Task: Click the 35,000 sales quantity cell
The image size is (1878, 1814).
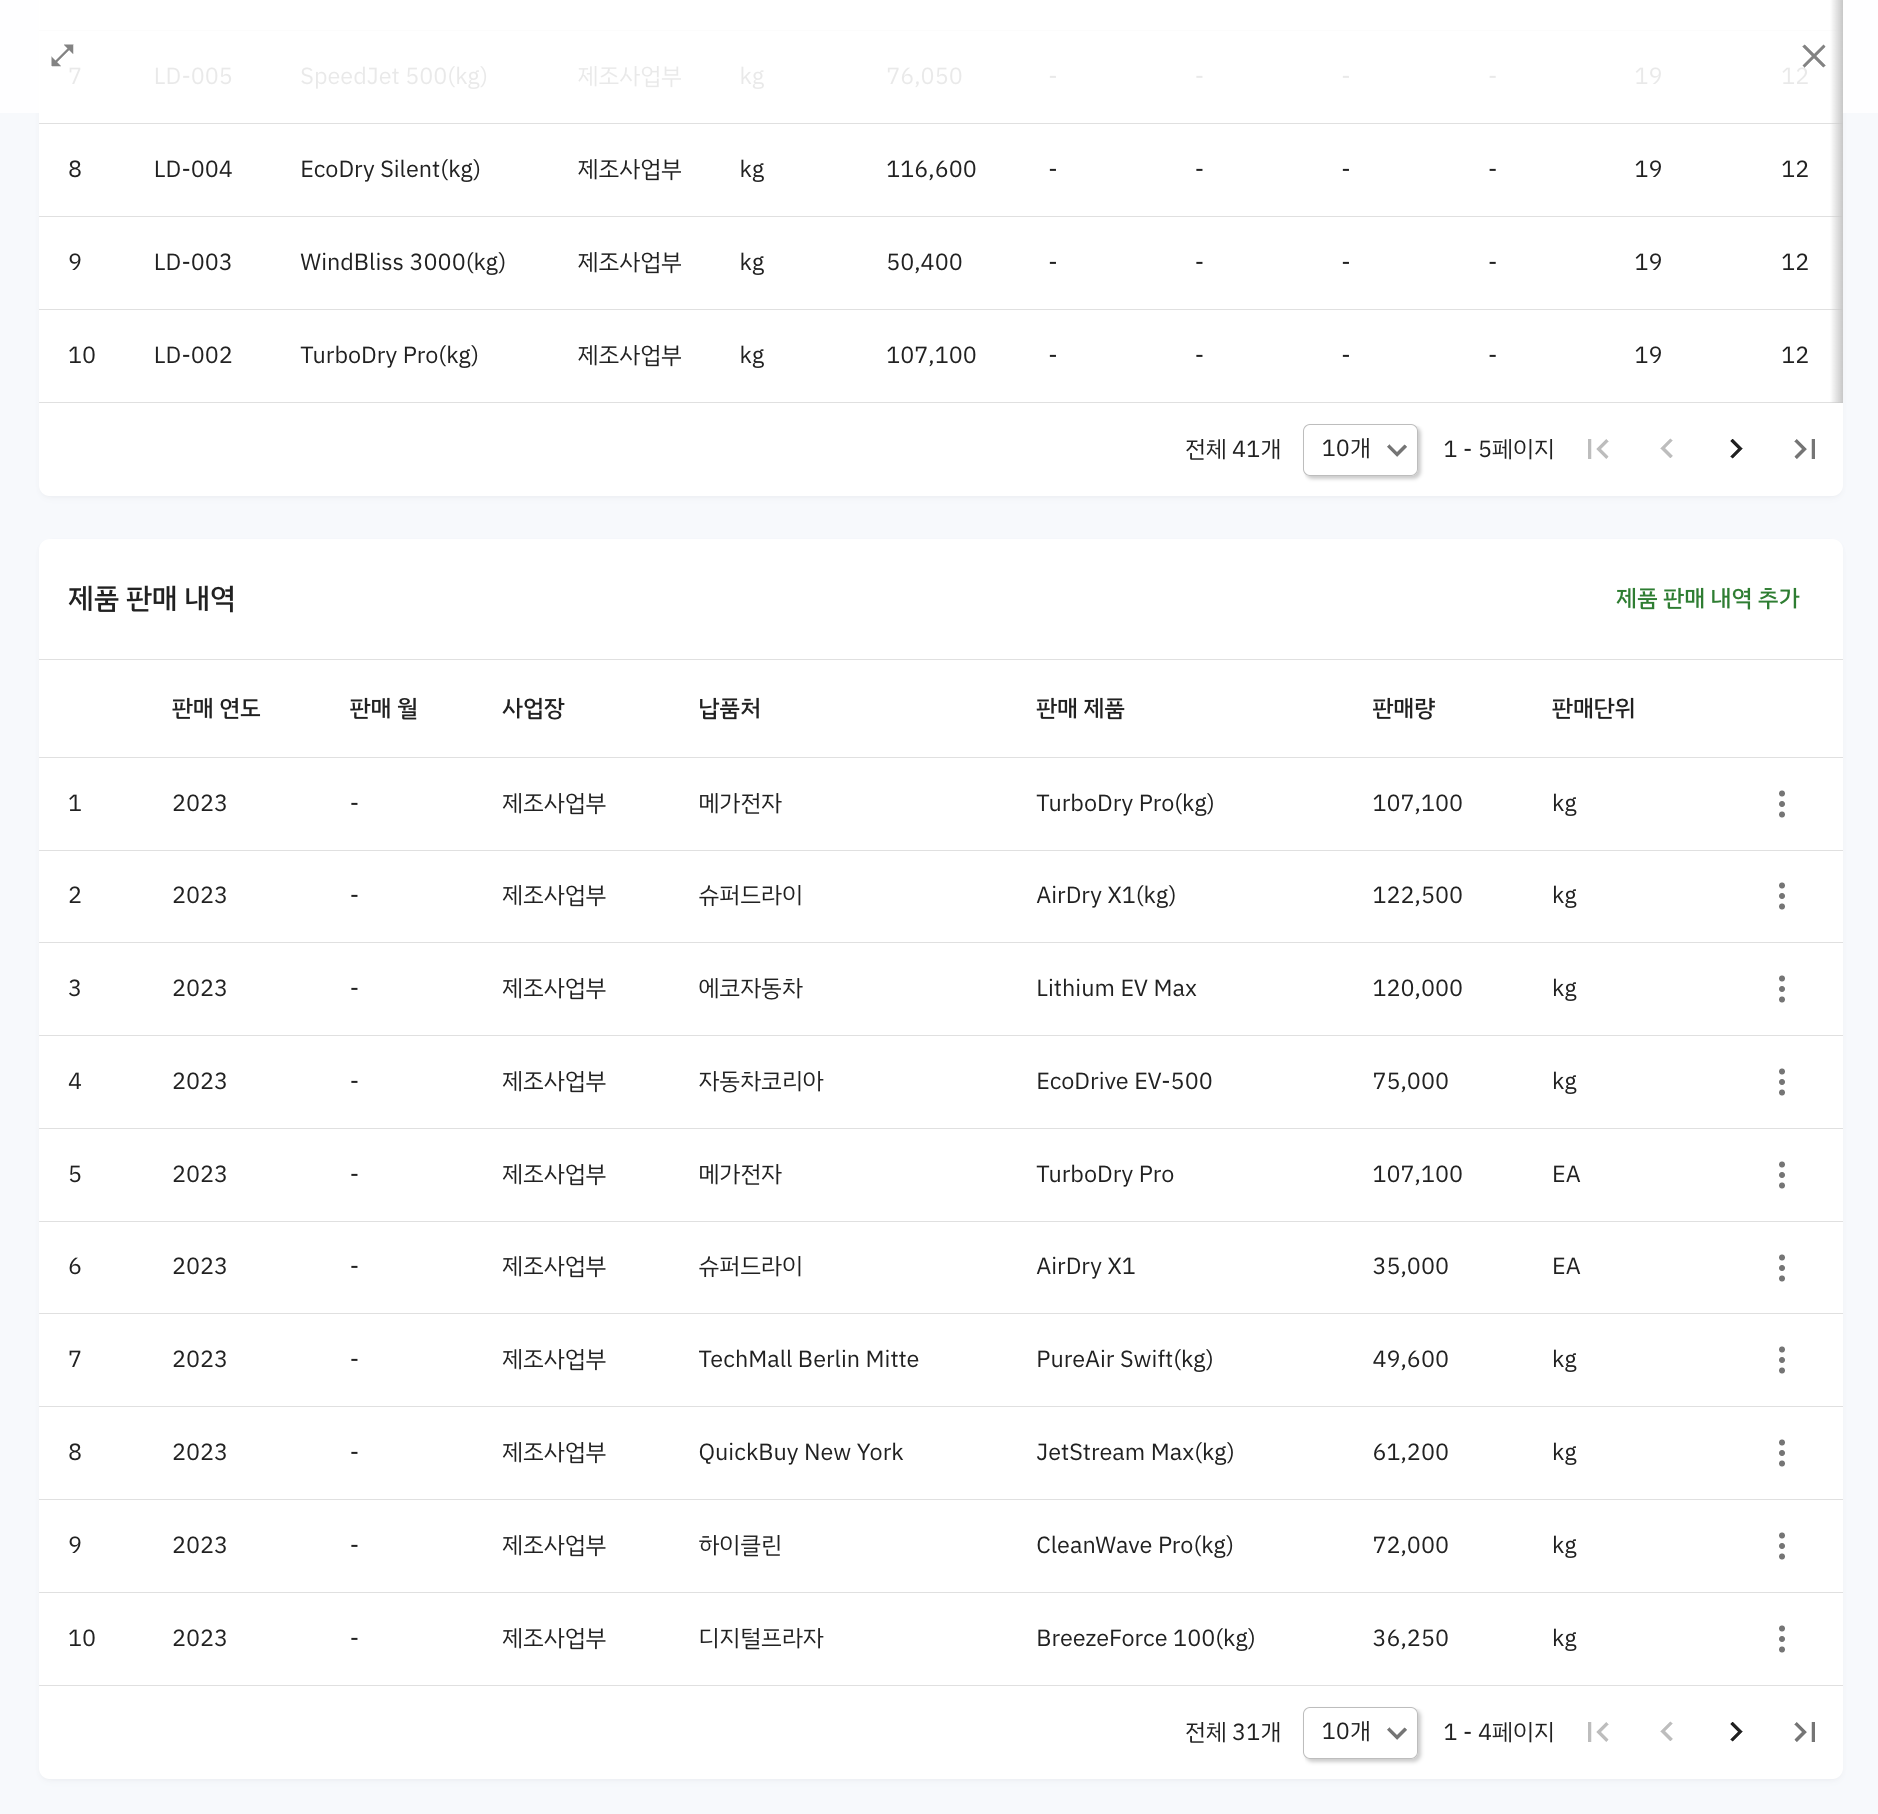Action: 1410,1266
